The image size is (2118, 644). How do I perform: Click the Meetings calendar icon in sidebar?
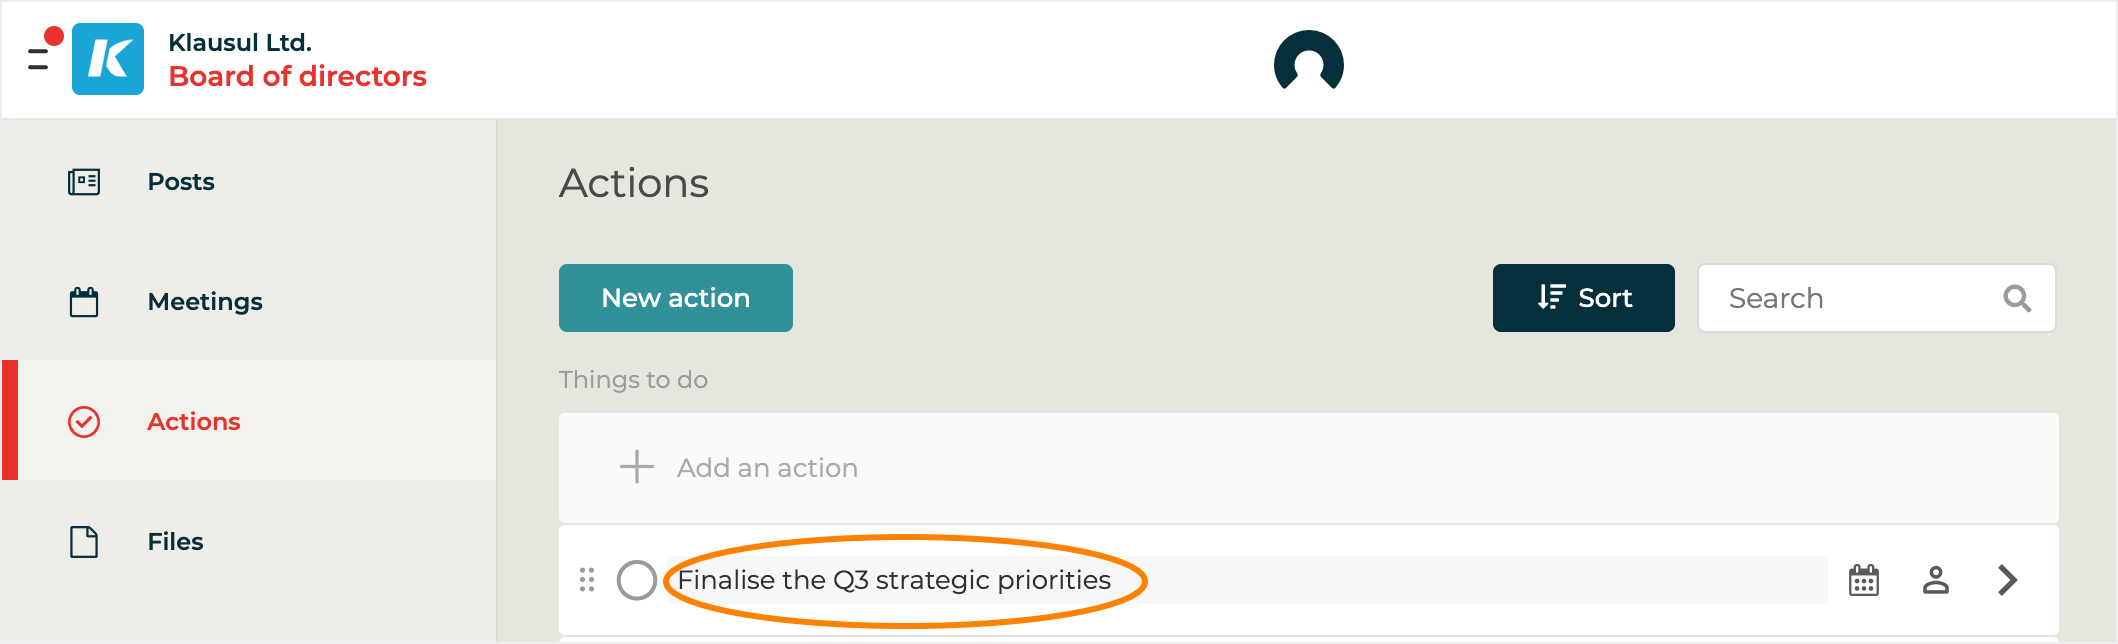point(84,302)
